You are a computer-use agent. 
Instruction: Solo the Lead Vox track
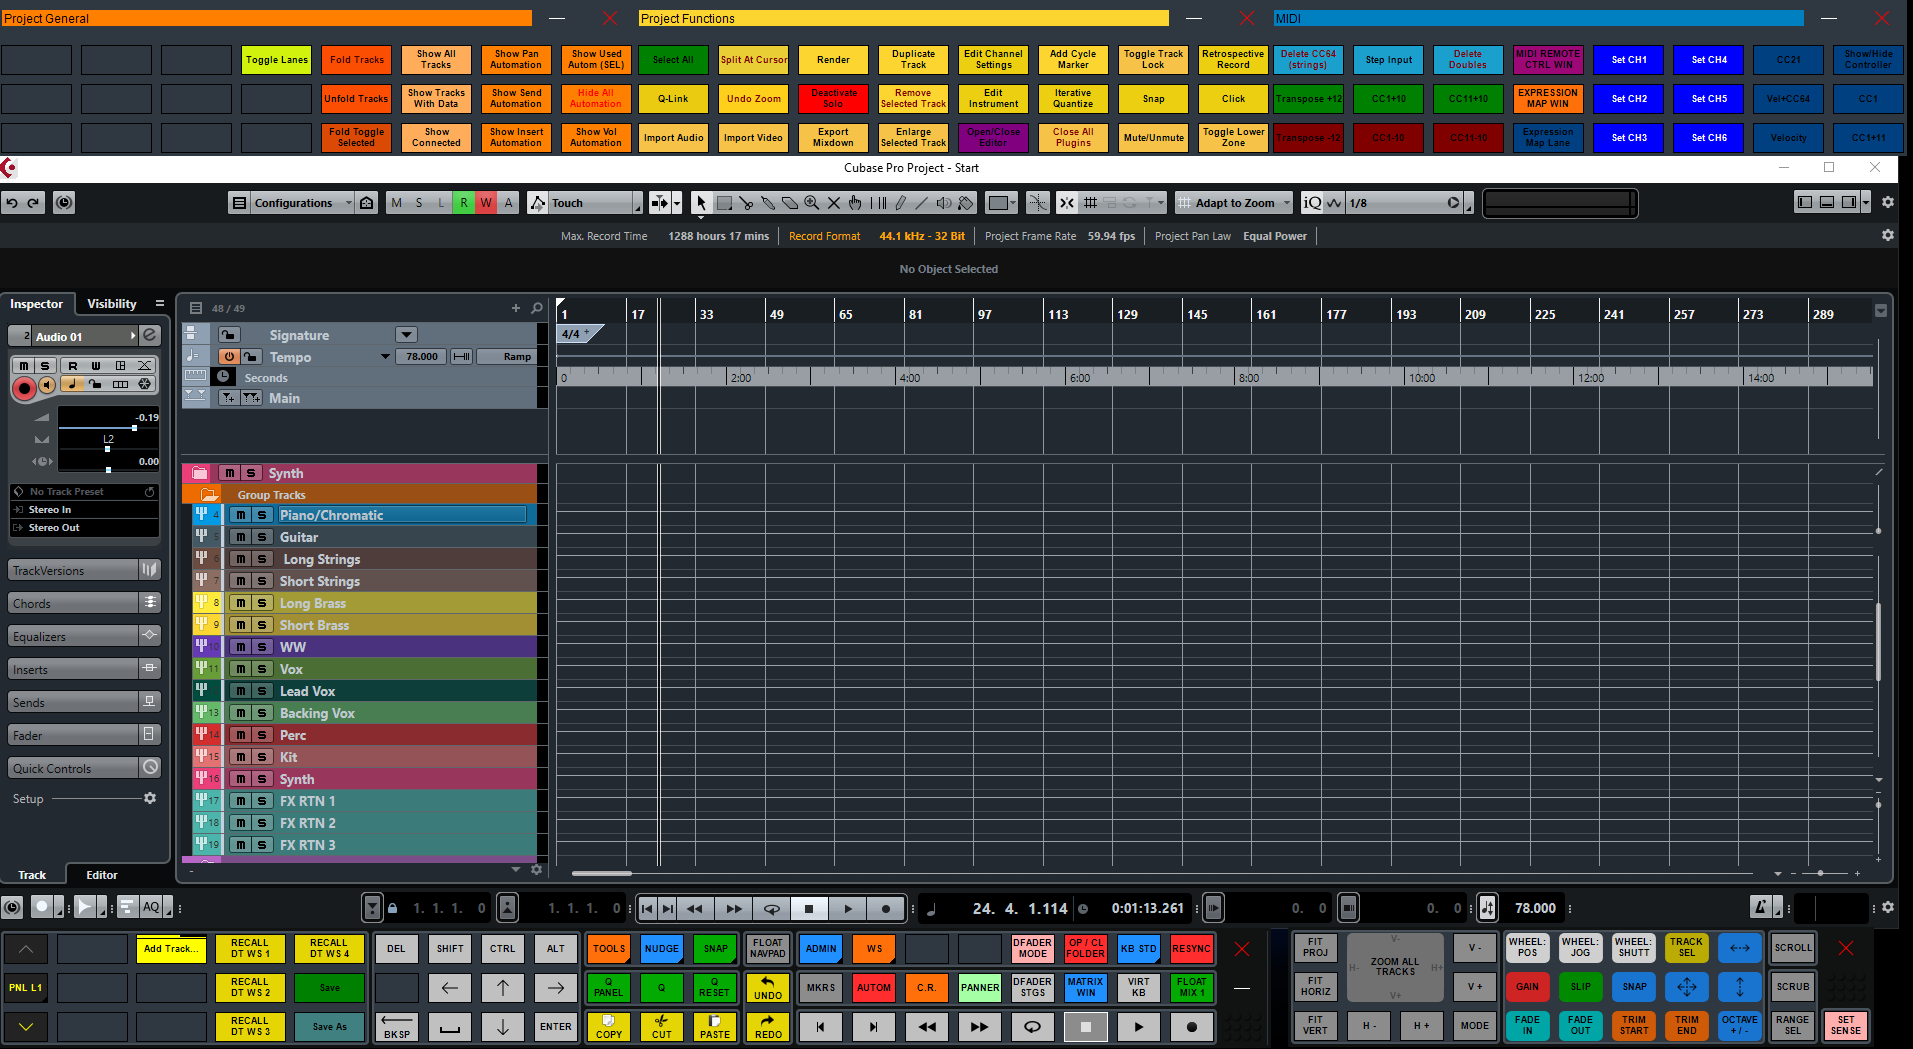point(262,691)
